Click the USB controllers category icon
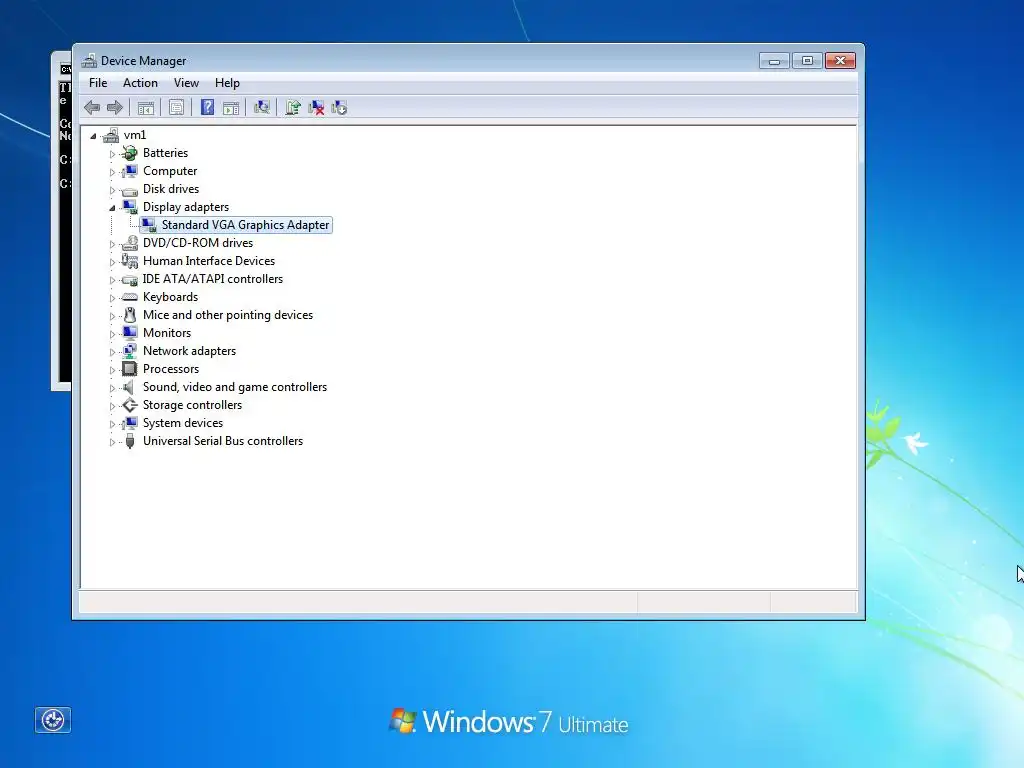This screenshot has height=768, width=1024. point(130,441)
